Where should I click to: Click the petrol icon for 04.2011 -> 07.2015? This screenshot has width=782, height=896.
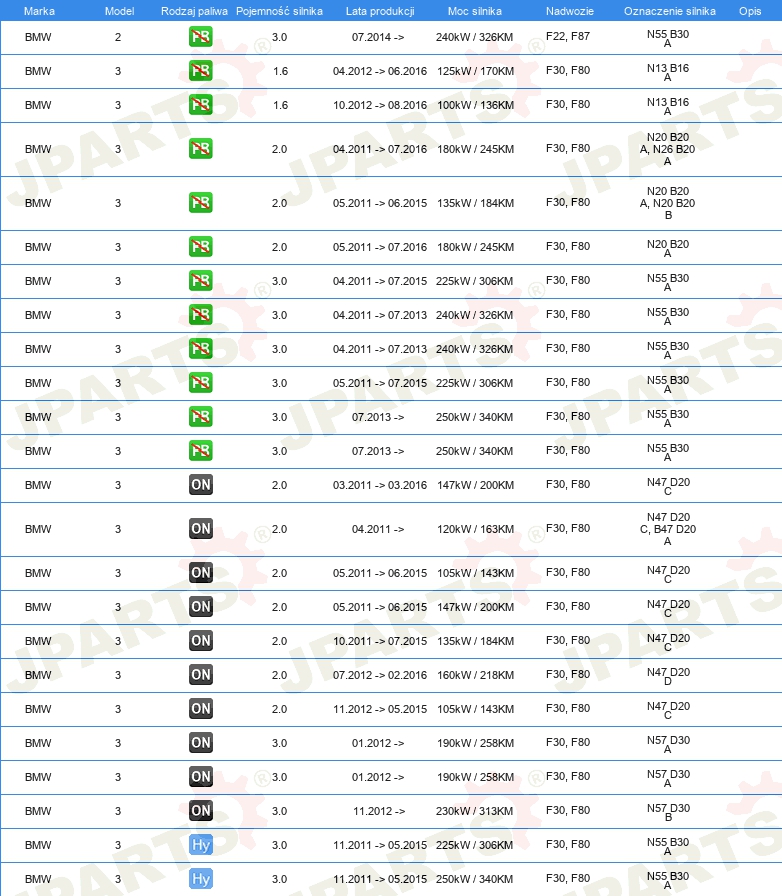point(201,281)
